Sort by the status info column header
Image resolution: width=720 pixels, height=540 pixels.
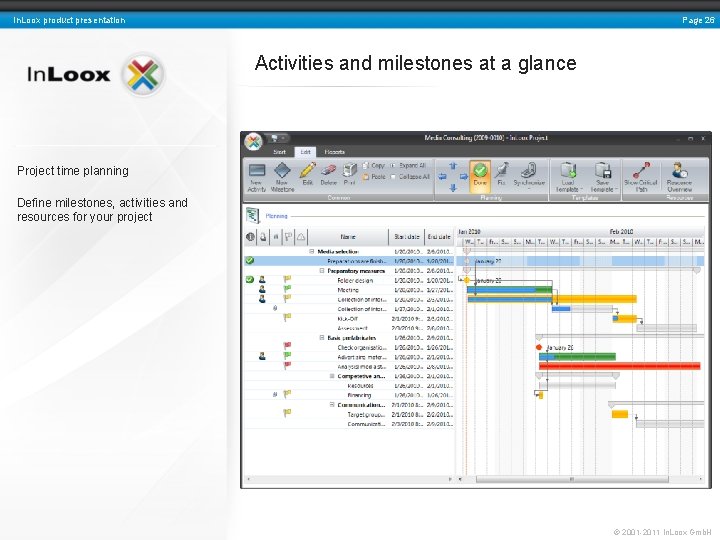[x=250, y=237]
